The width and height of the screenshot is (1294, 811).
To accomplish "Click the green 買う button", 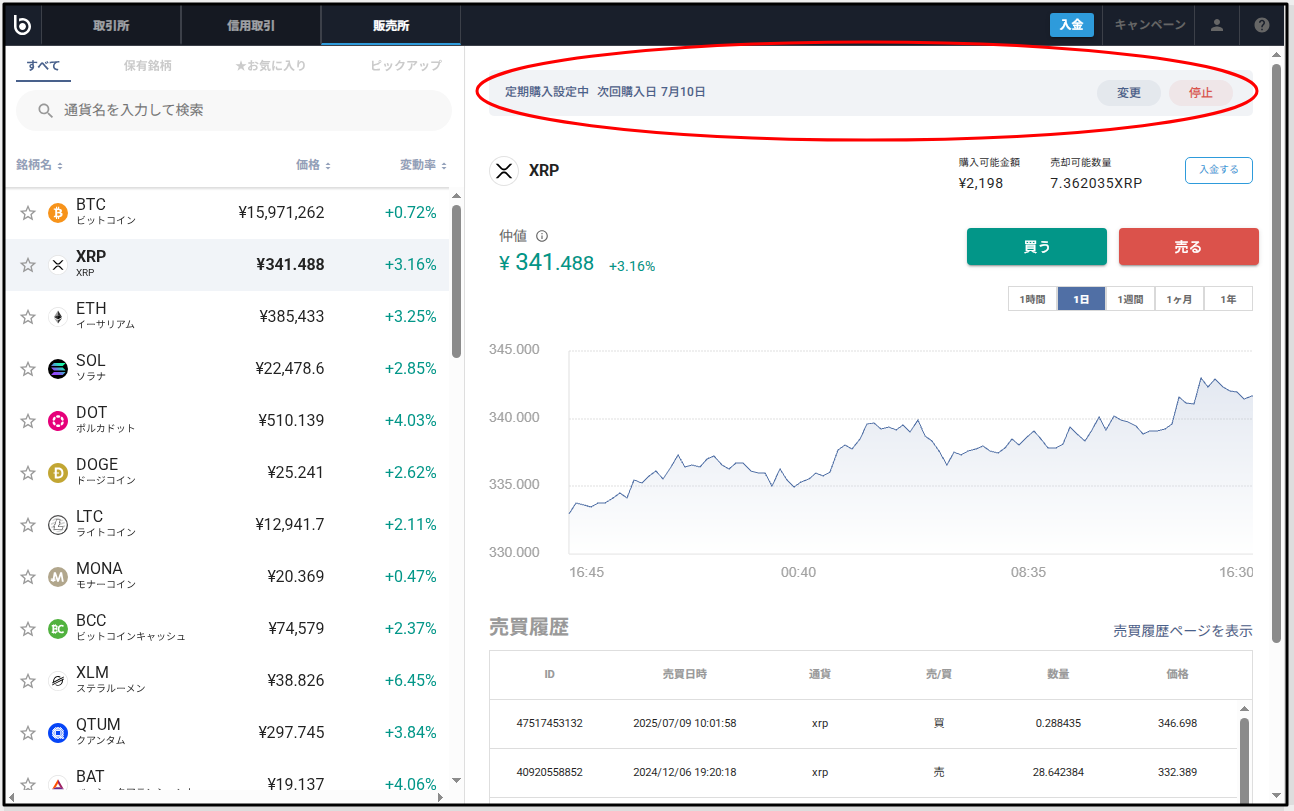I will click(1037, 247).
